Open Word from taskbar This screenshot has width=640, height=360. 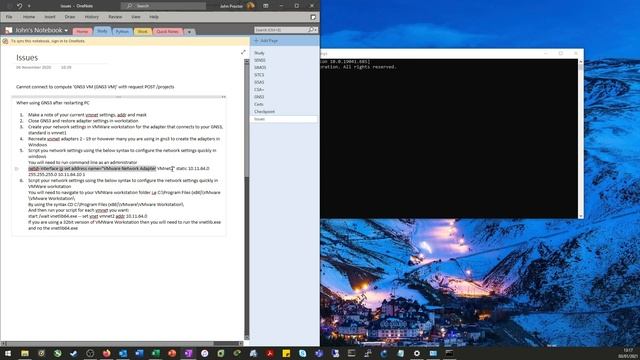coord(139,353)
